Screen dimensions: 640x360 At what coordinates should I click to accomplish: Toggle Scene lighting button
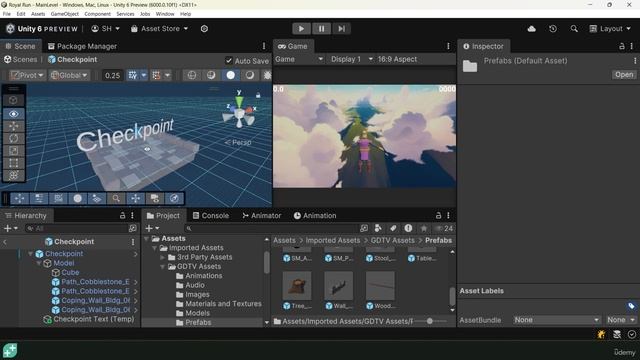click(x=231, y=75)
